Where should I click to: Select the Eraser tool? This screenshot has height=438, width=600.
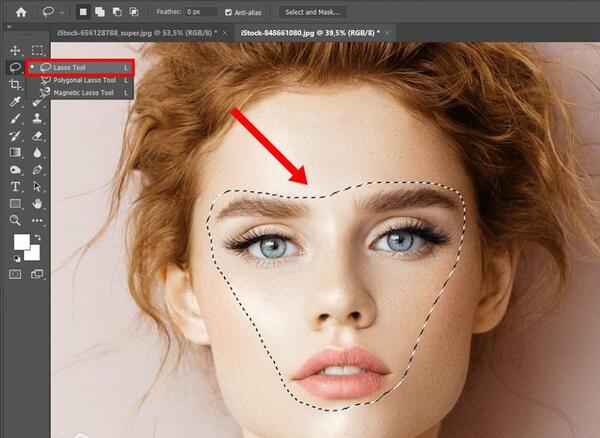[37, 136]
